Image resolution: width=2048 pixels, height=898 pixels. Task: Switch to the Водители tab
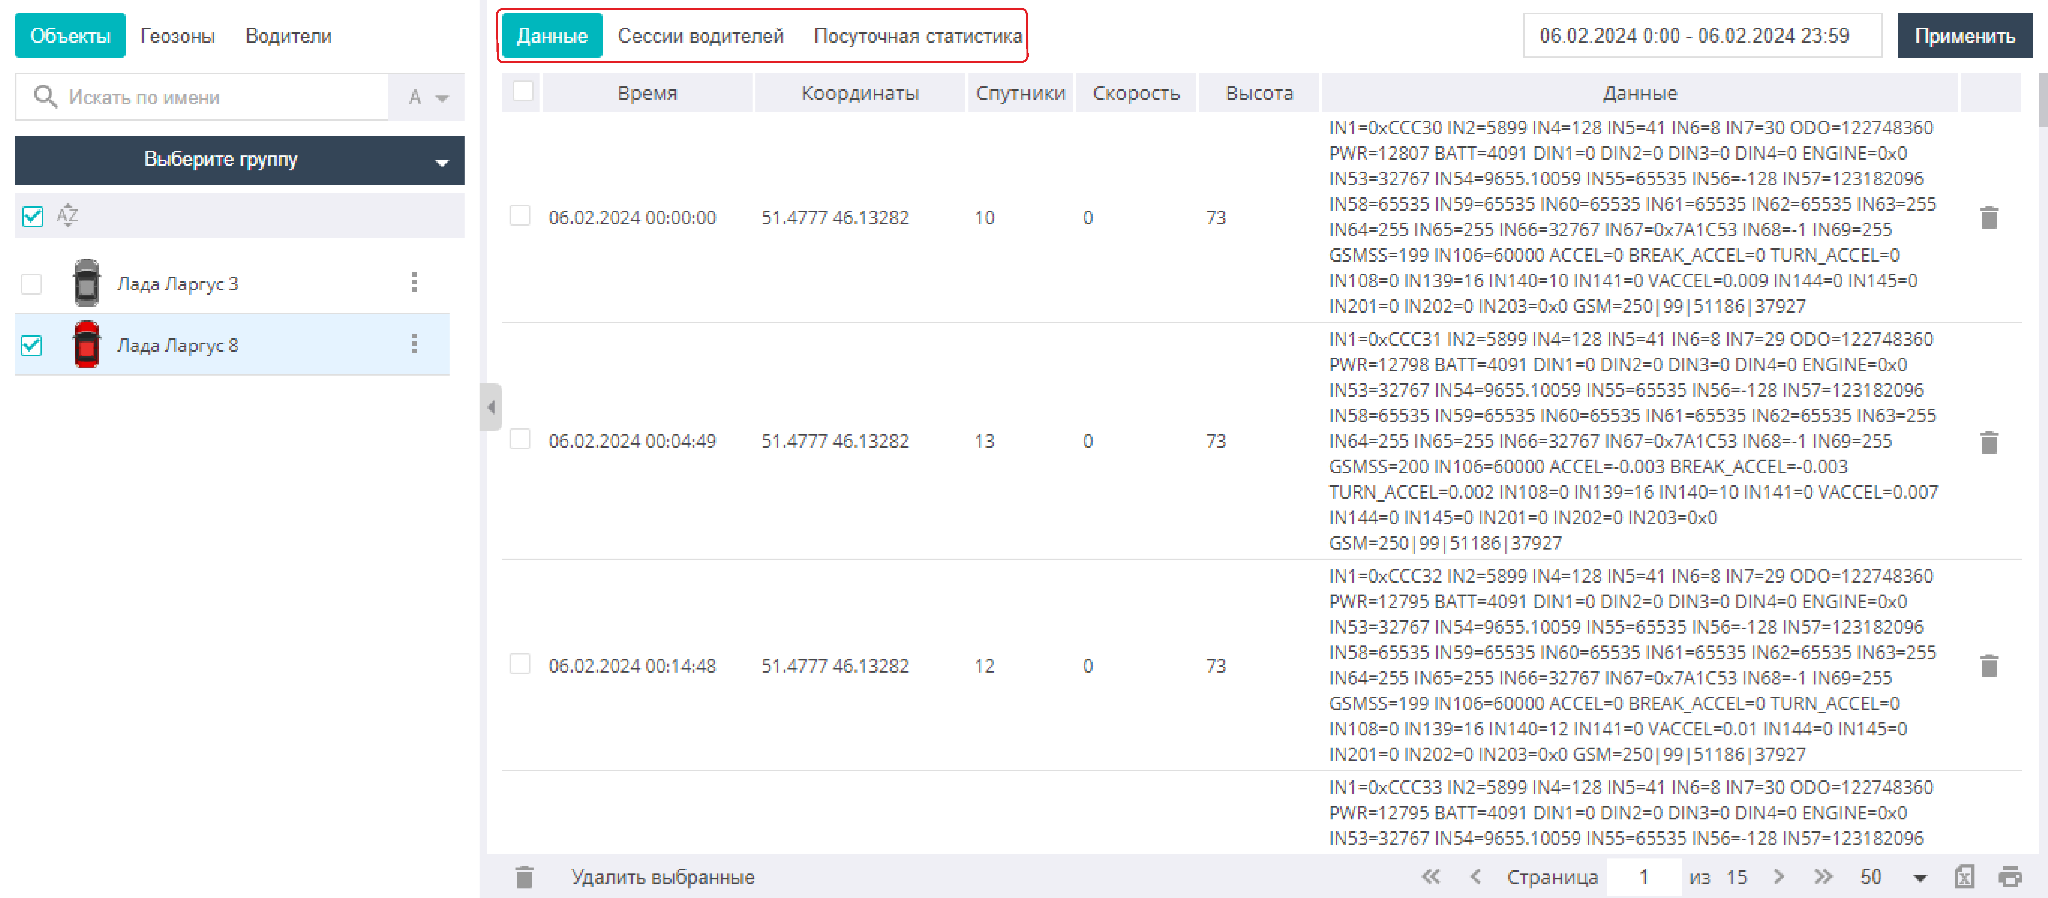pyautogui.click(x=288, y=36)
